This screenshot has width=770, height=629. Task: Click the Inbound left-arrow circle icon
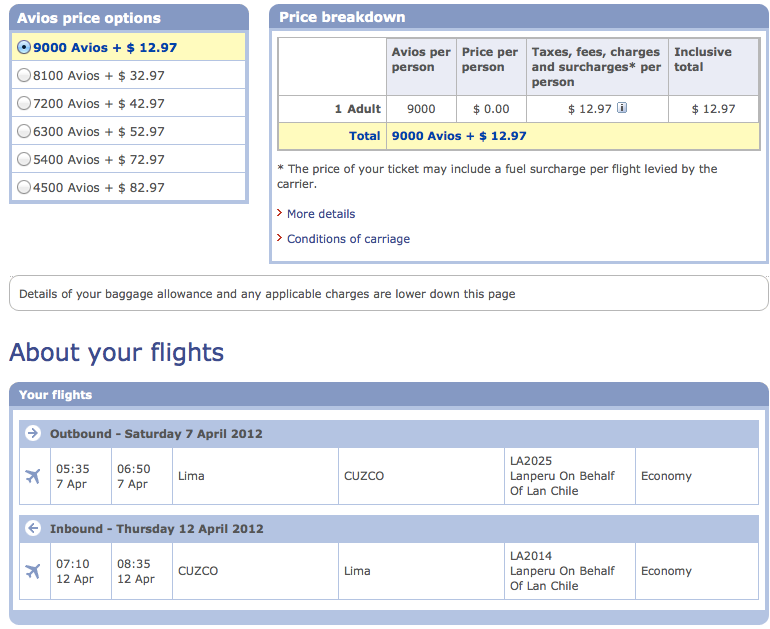[x=33, y=529]
